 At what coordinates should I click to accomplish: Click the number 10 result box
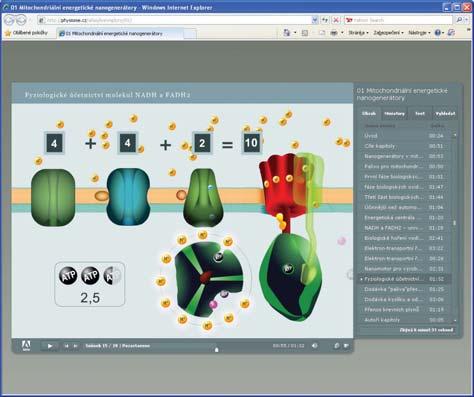click(251, 143)
